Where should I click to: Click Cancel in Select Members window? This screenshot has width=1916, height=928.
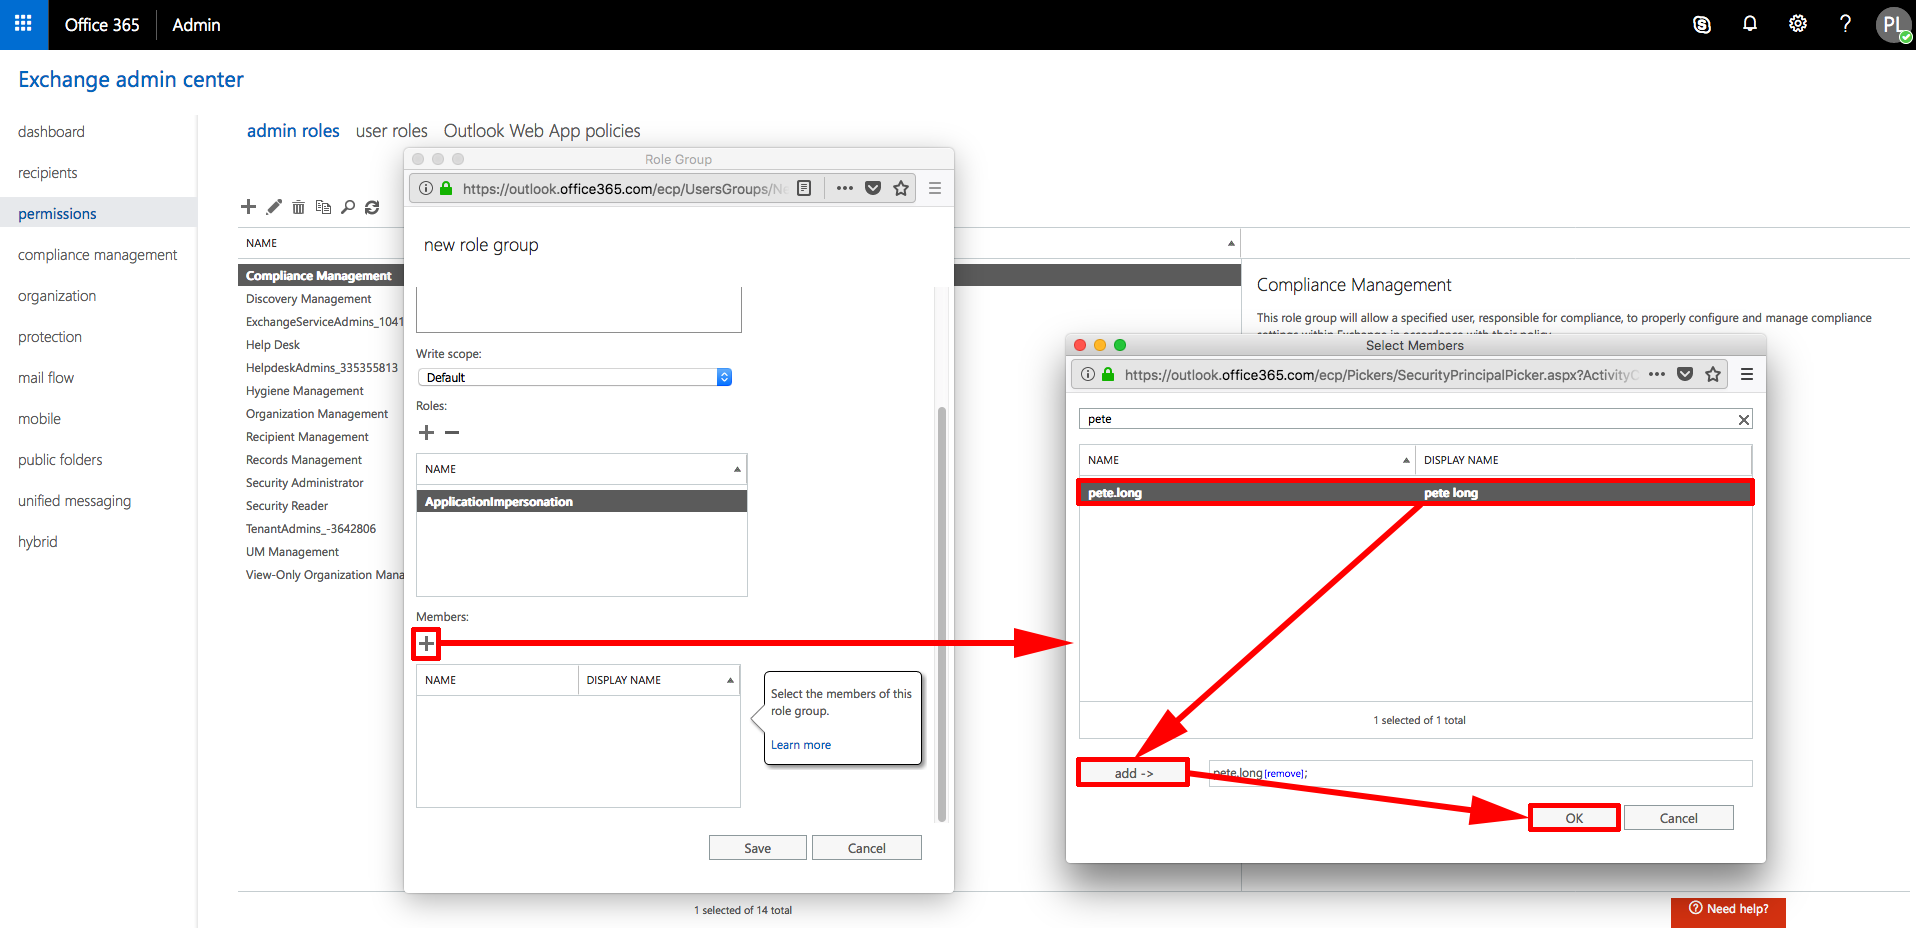1678,818
